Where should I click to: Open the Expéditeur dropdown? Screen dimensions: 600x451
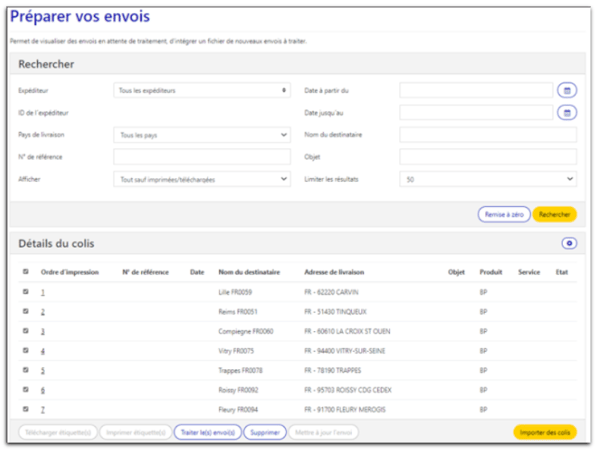coord(201,90)
